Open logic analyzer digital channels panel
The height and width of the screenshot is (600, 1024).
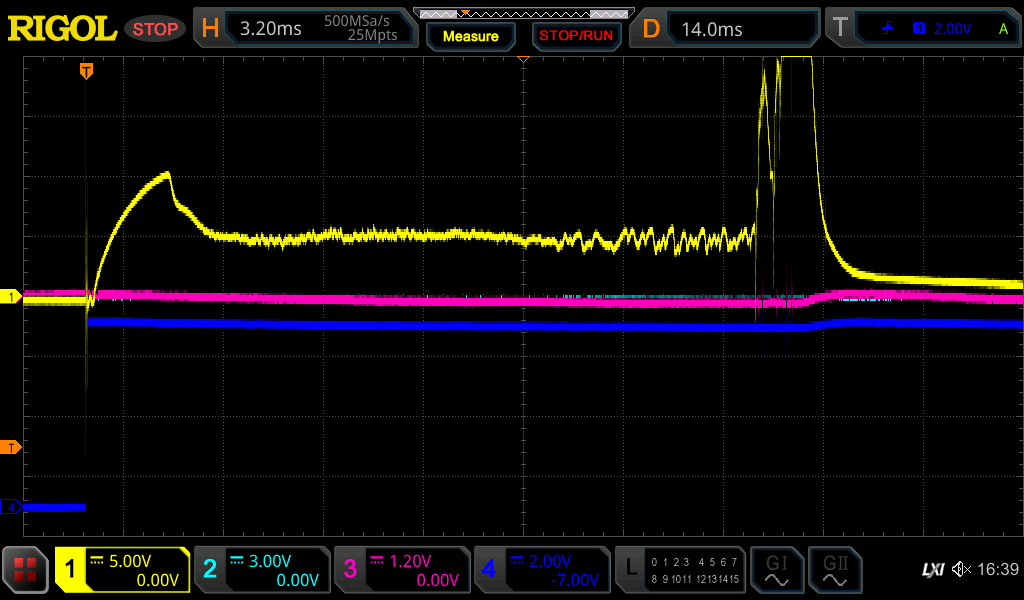[x=680, y=570]
